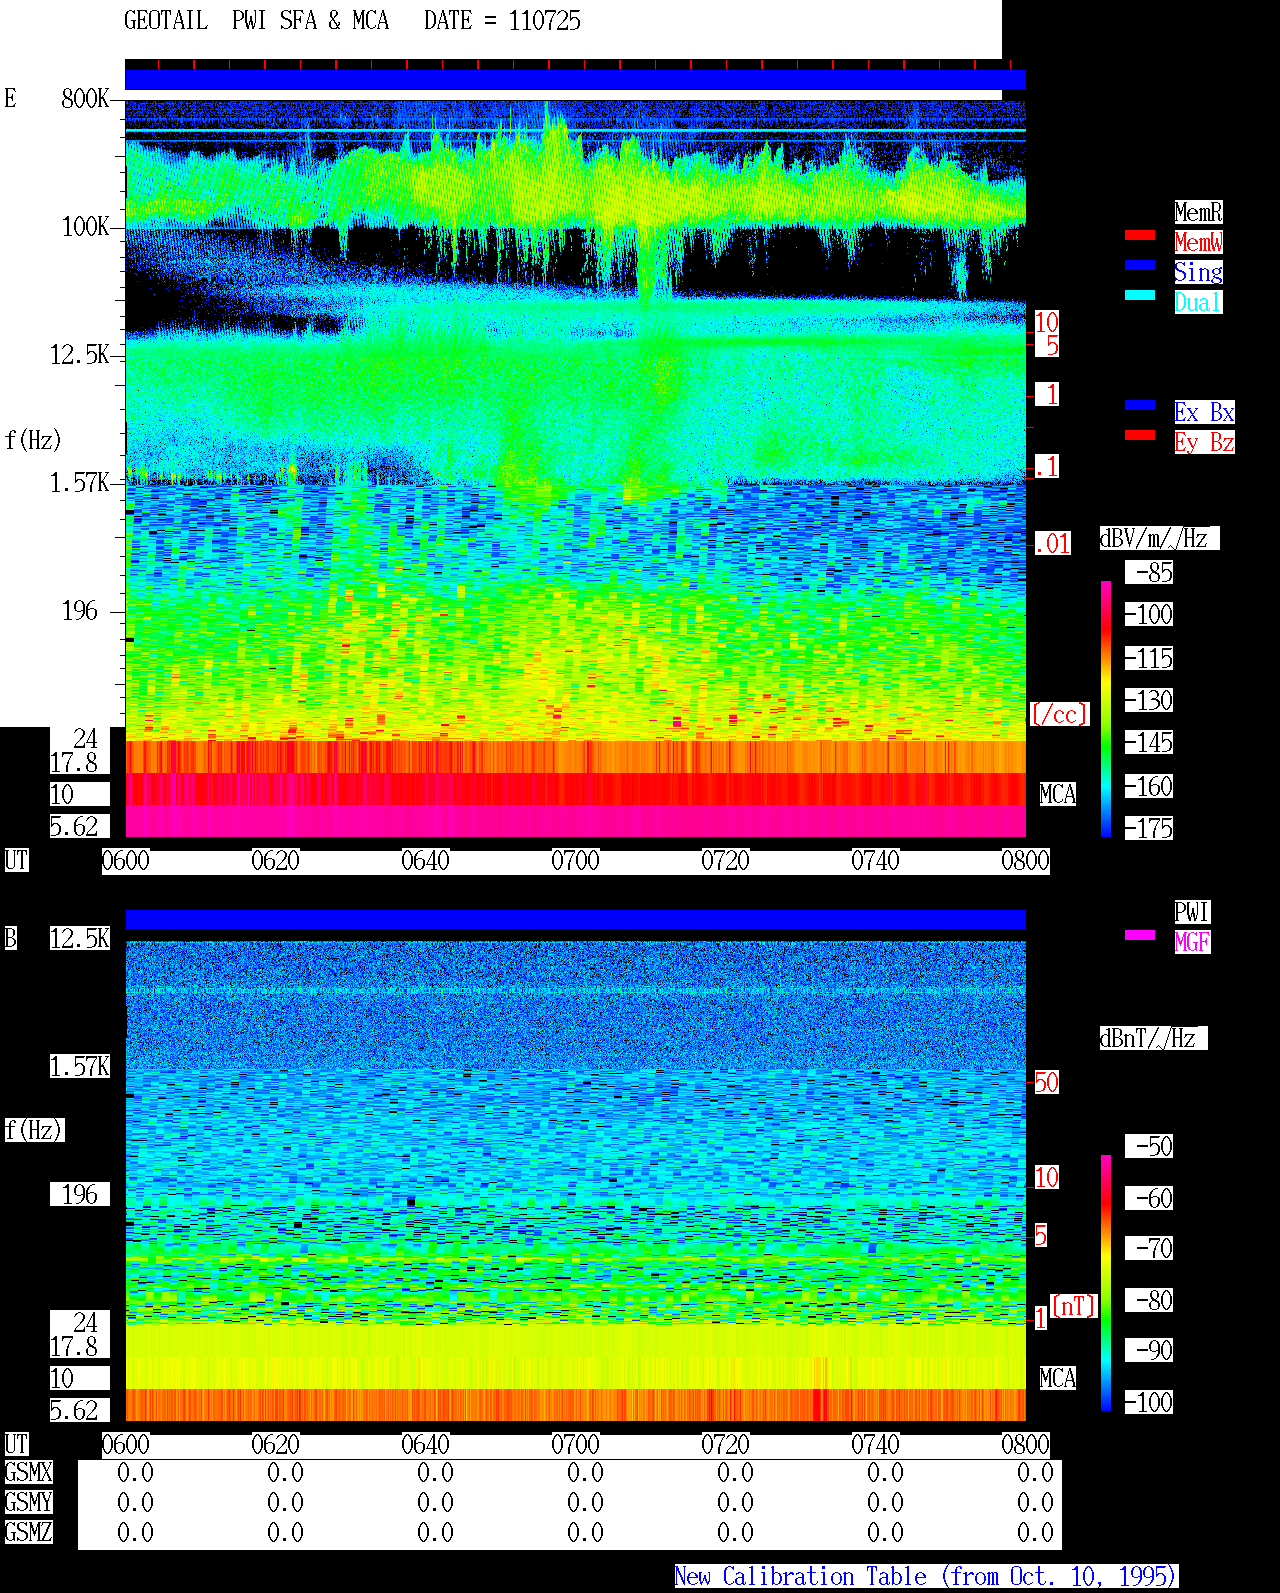Select the PWI legend label
Viewport: 1280px width, 1593px height.
tap(1192, 912)
